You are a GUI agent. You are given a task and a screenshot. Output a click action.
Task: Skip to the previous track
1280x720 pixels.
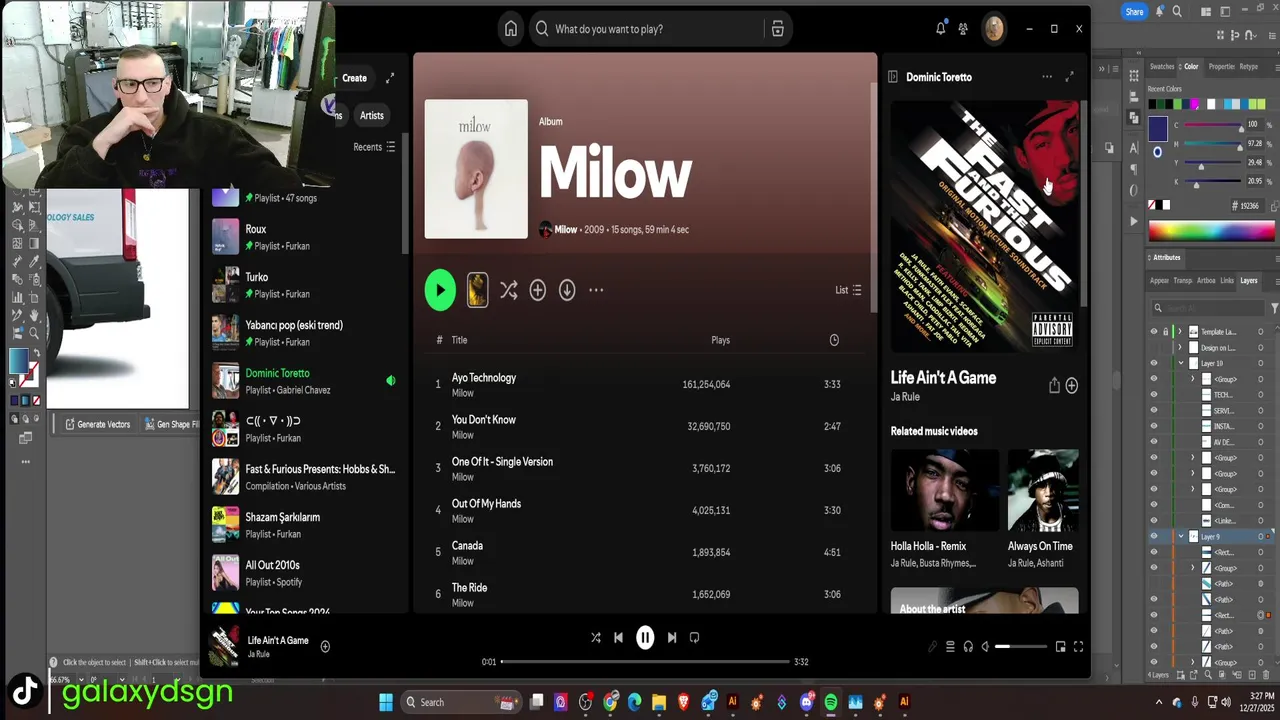[618, 637]
